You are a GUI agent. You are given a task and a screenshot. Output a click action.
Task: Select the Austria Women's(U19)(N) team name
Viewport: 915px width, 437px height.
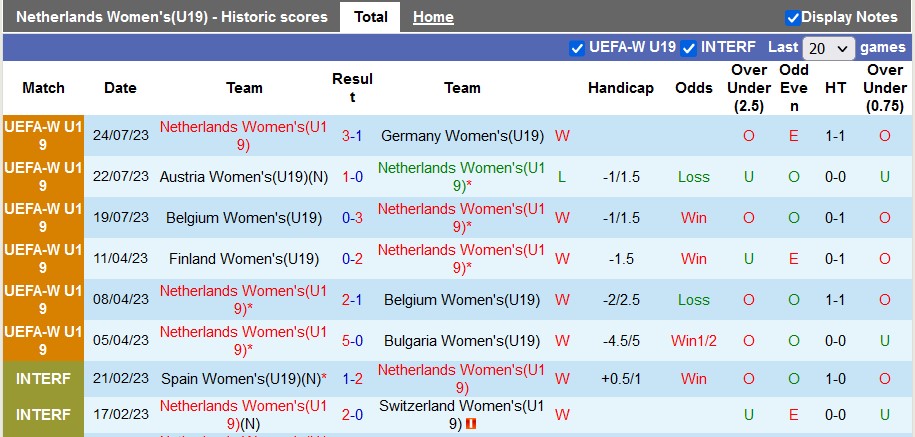coord(244,177)
